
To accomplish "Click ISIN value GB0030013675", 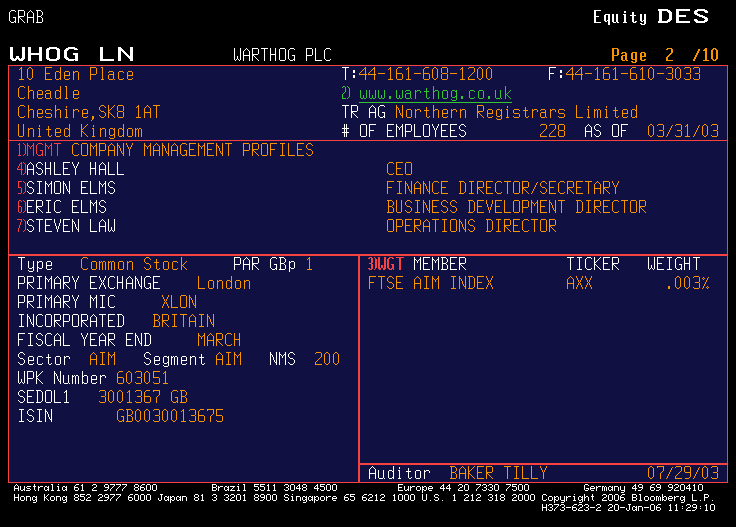I will point(170,416).
